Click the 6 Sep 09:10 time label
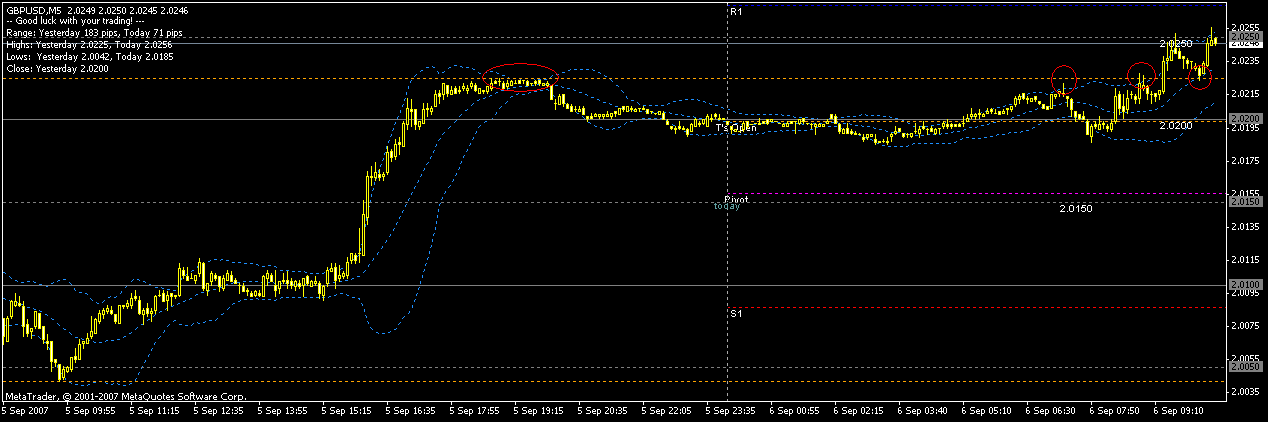Viewport: 1268px width, 422px height. [1177, 410]
